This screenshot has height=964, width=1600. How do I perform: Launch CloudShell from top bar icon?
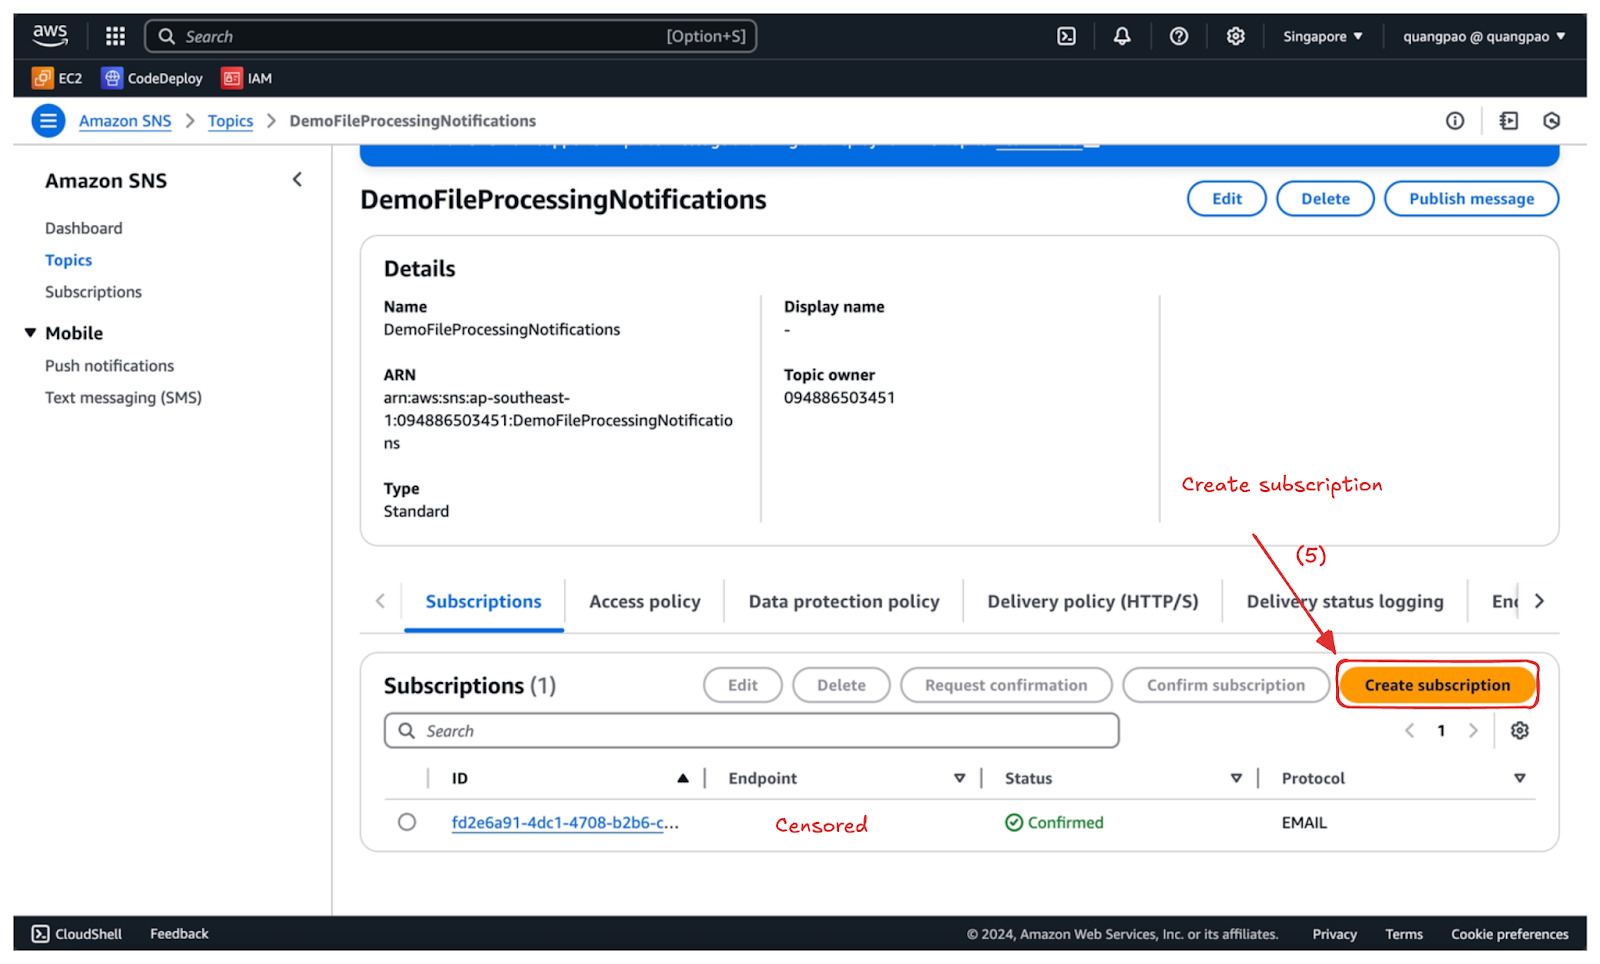(1066, 36)
